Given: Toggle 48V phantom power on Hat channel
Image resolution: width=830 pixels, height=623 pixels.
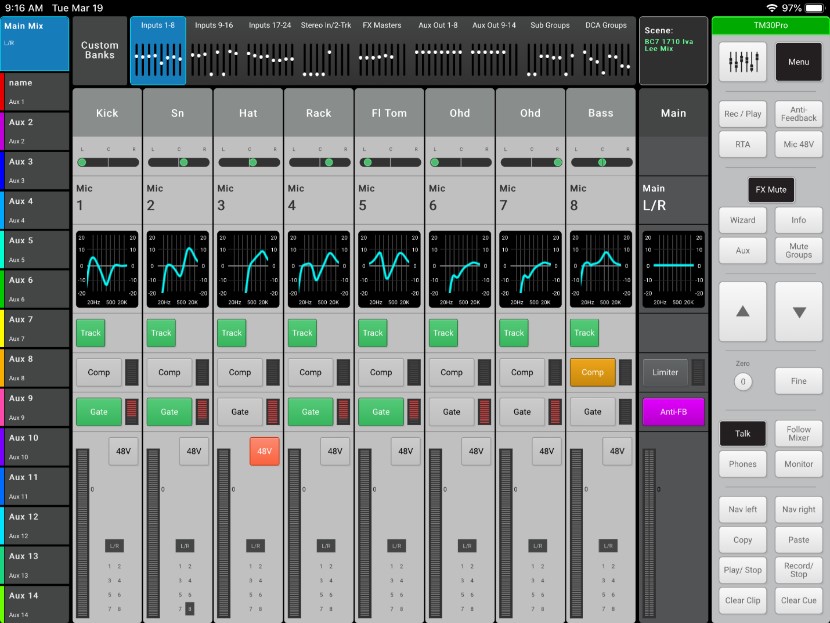Looking at the screenshot, I should [x=264, y=451].
